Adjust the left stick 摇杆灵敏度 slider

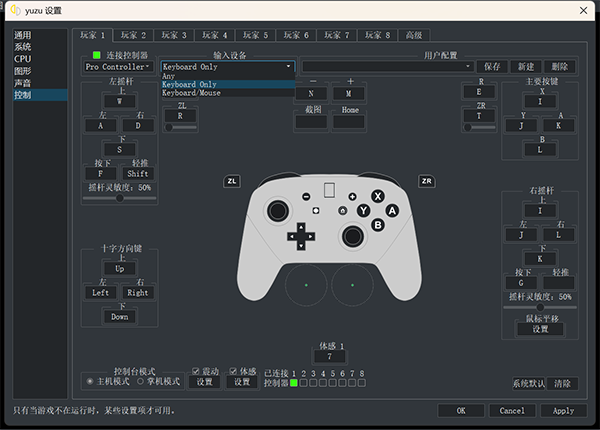tap(119, 198)
